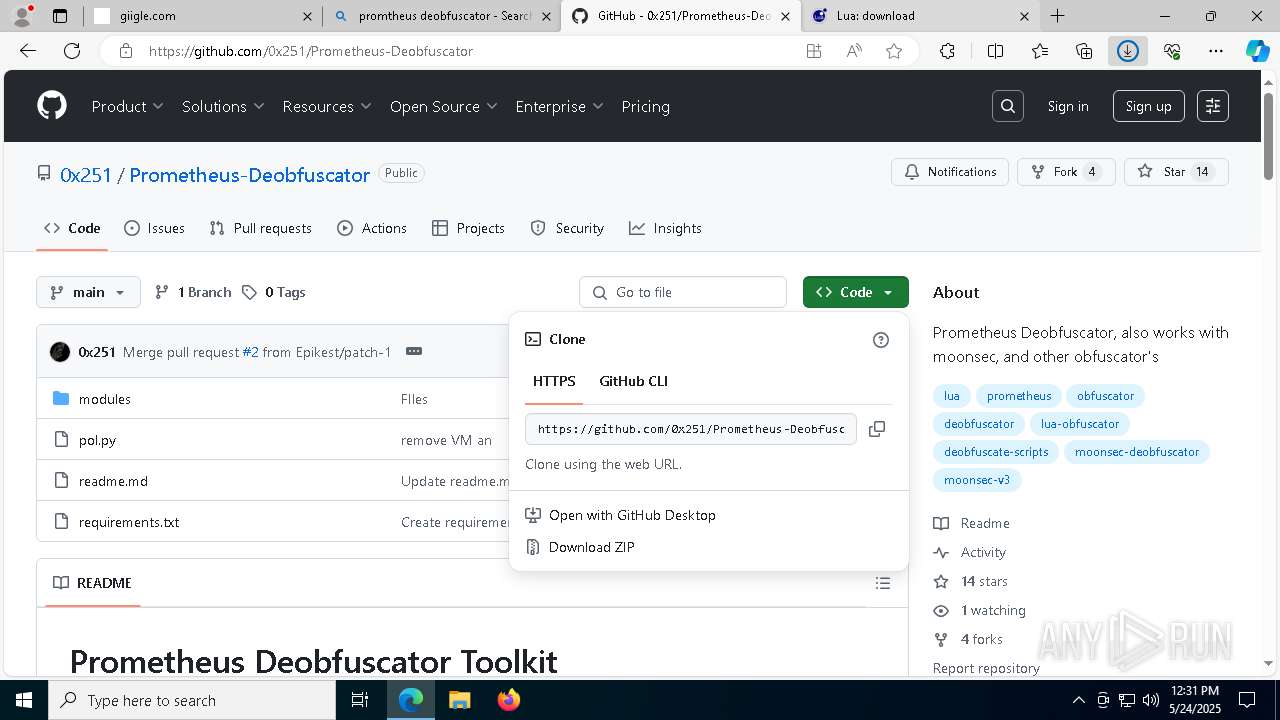
Task: Open taskbar notification center icon
Action: point(1247,700)
